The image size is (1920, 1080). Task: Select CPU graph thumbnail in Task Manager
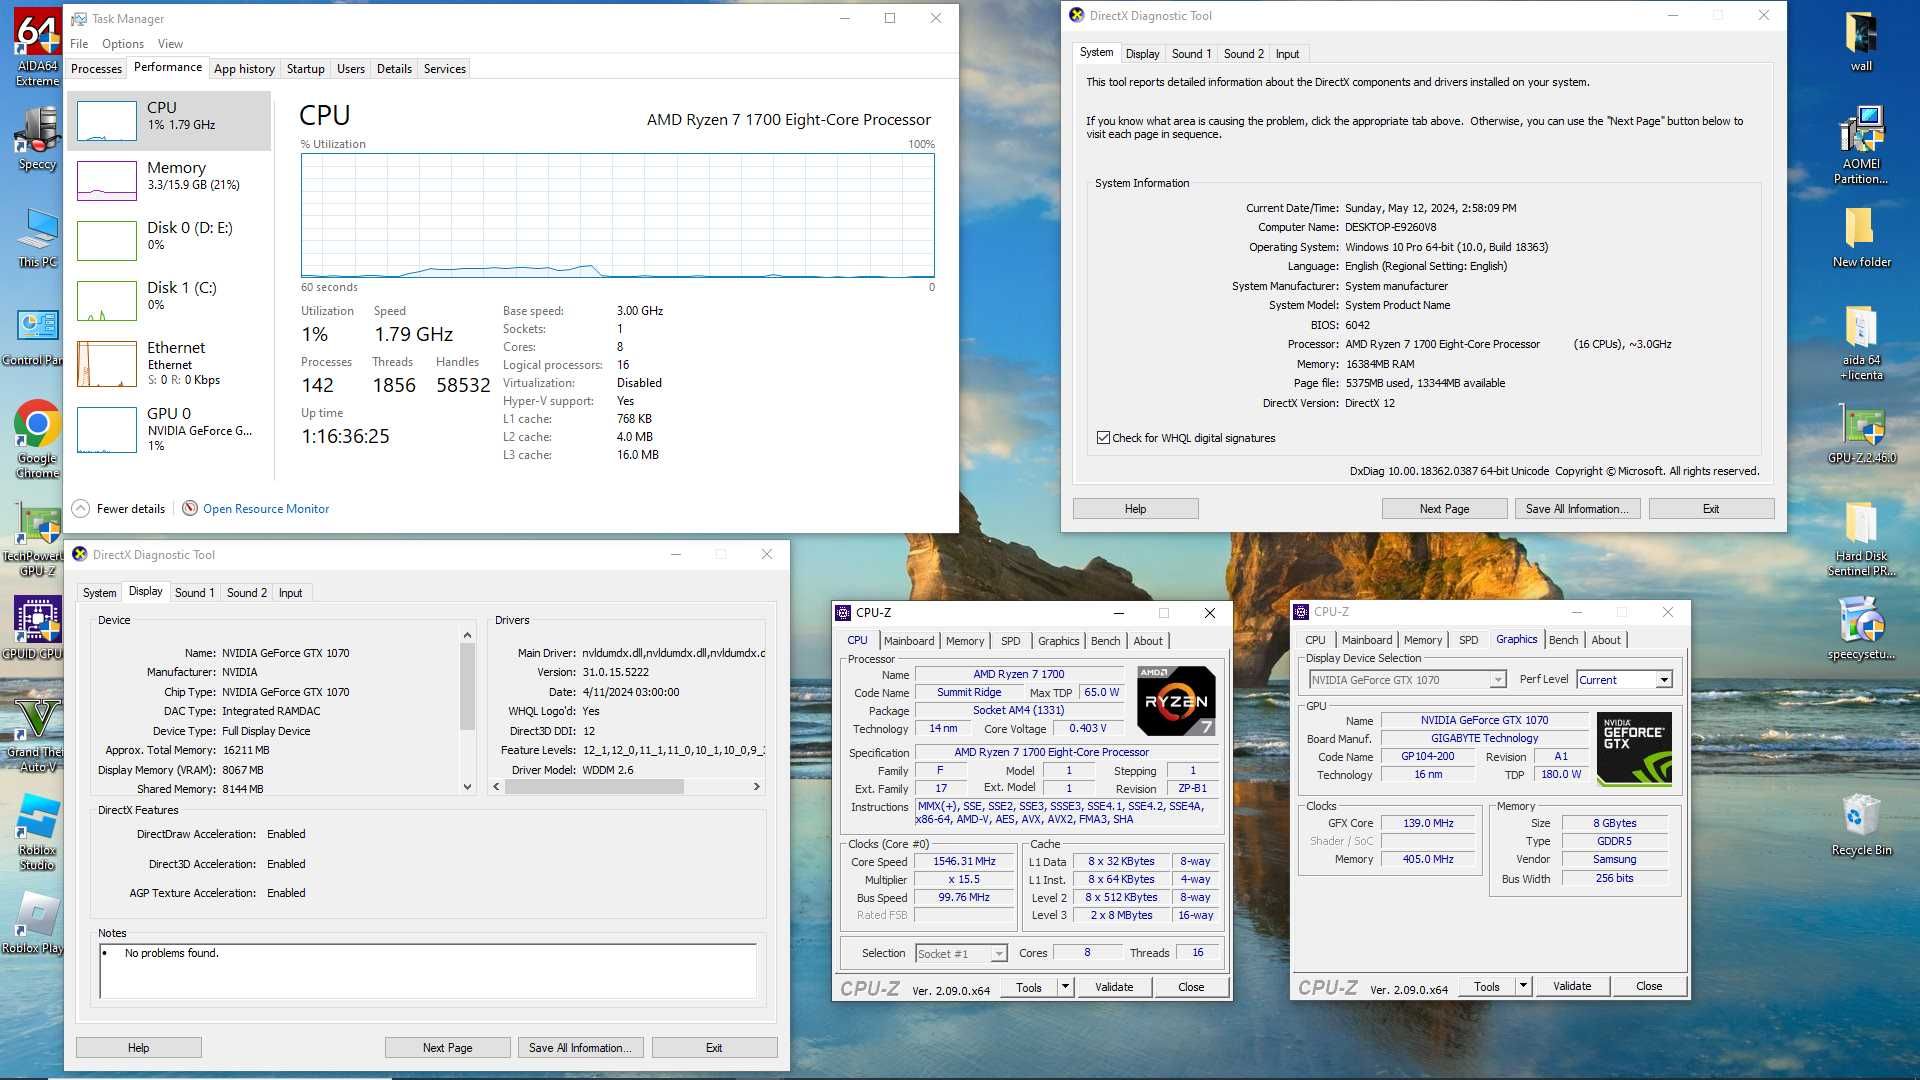pos(107,121)
